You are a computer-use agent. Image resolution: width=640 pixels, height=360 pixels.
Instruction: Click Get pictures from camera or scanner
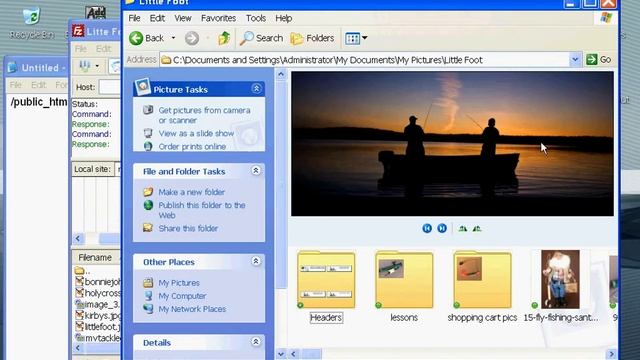click(x=204, y=115)
